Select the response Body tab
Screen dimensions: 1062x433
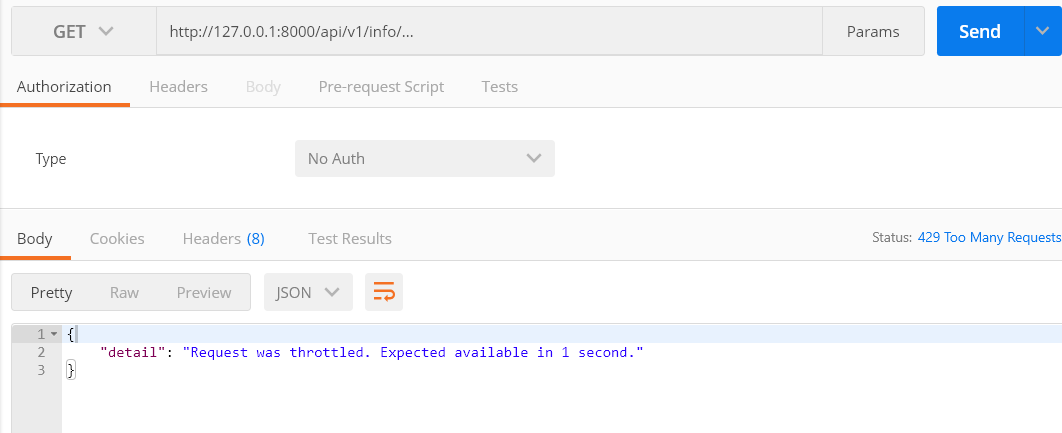pyautogui.click(x=34, y=238)
